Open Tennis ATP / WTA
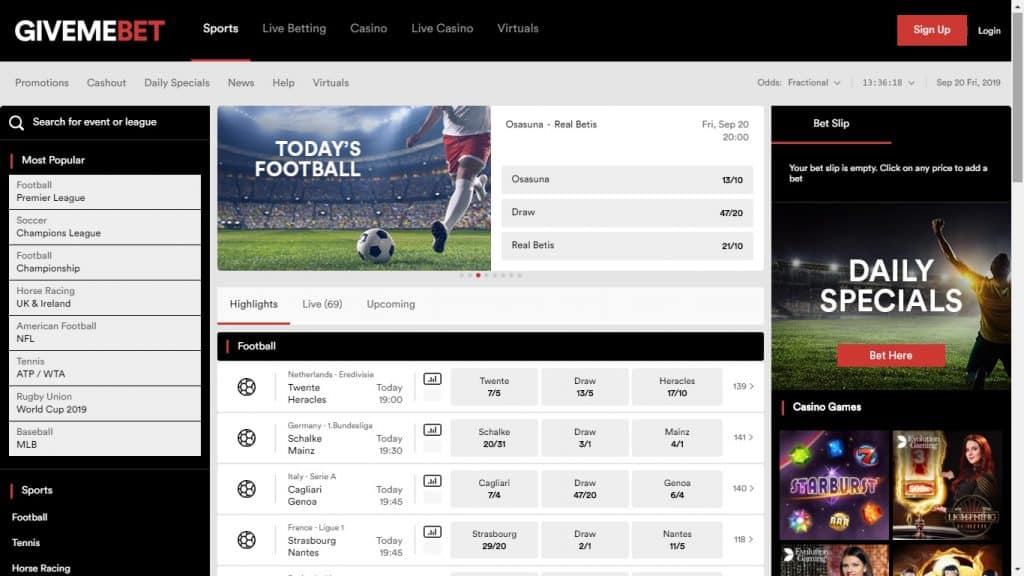Image resolution: width=1024 pixels, height=576 pixels. [x=105, y=368]
